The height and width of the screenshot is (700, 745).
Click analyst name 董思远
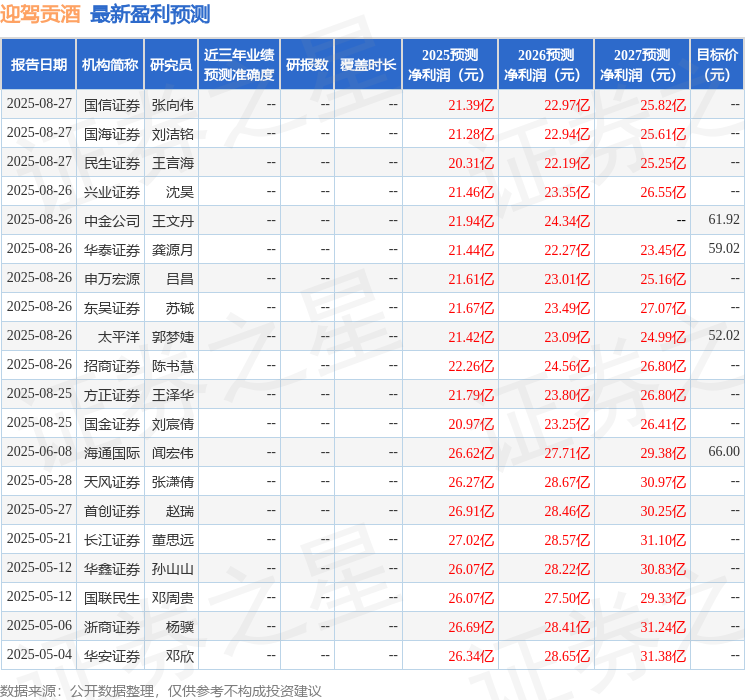pyautogui.click(x=172, y=540)
